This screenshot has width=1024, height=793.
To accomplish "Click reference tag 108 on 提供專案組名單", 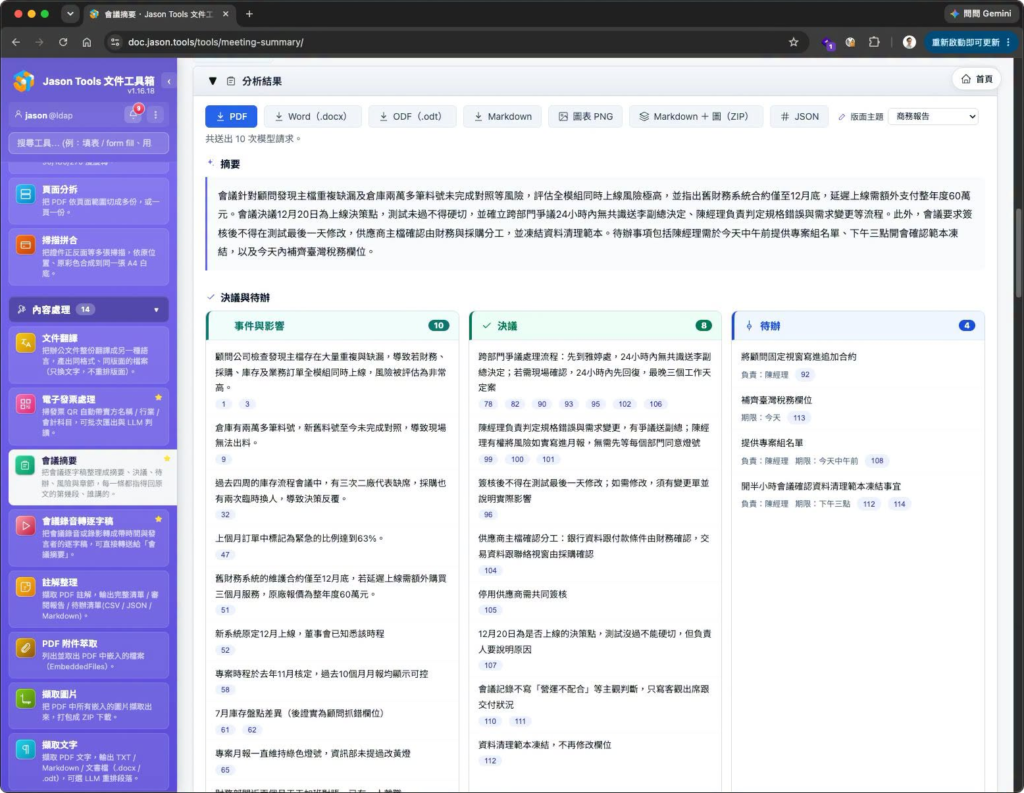I will [x=876, y=461].
